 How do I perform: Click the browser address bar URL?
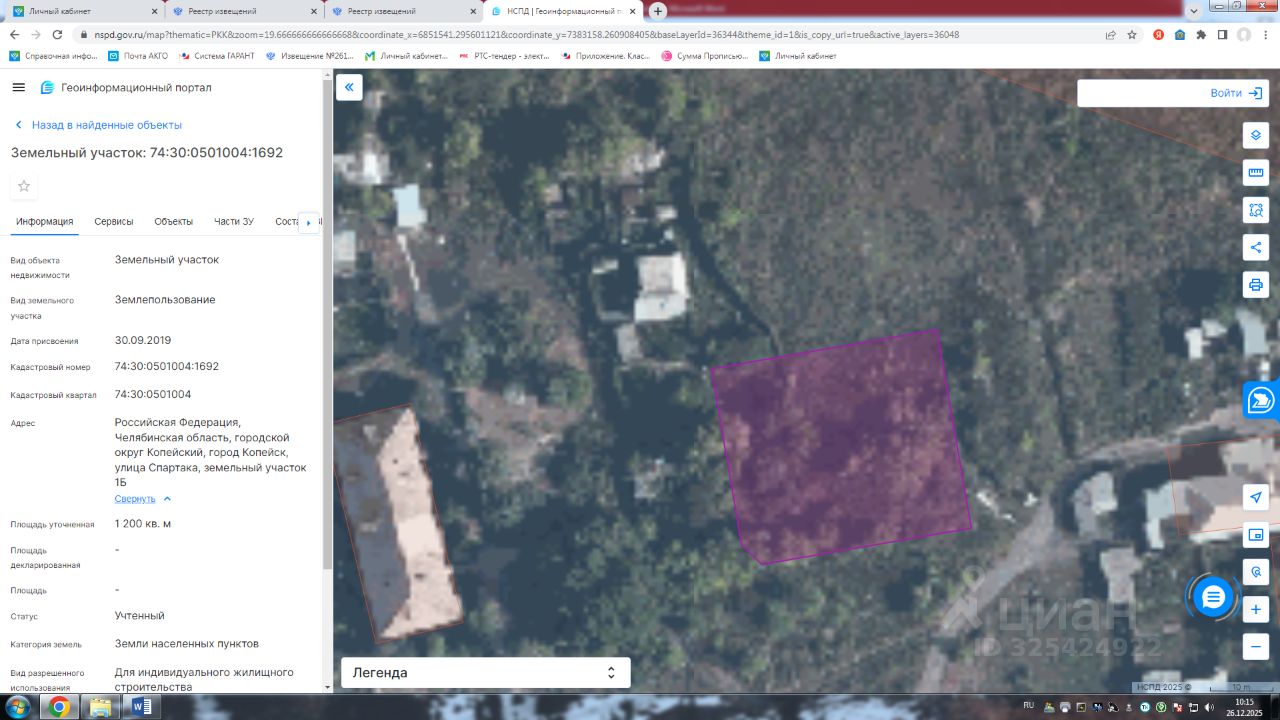[527, 34]
